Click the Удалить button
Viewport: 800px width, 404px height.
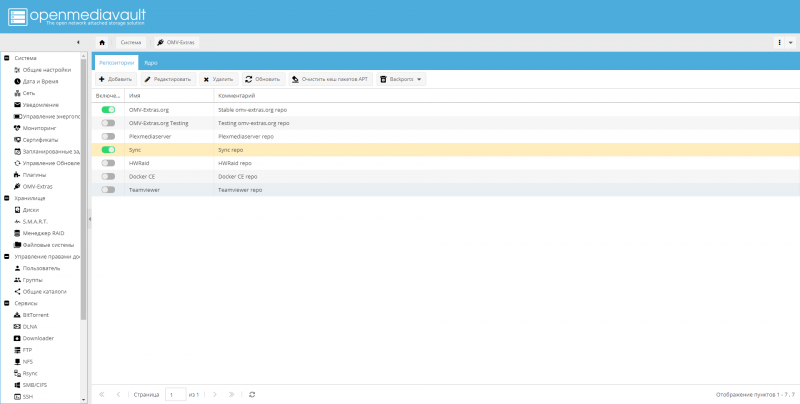click(218, 79)
